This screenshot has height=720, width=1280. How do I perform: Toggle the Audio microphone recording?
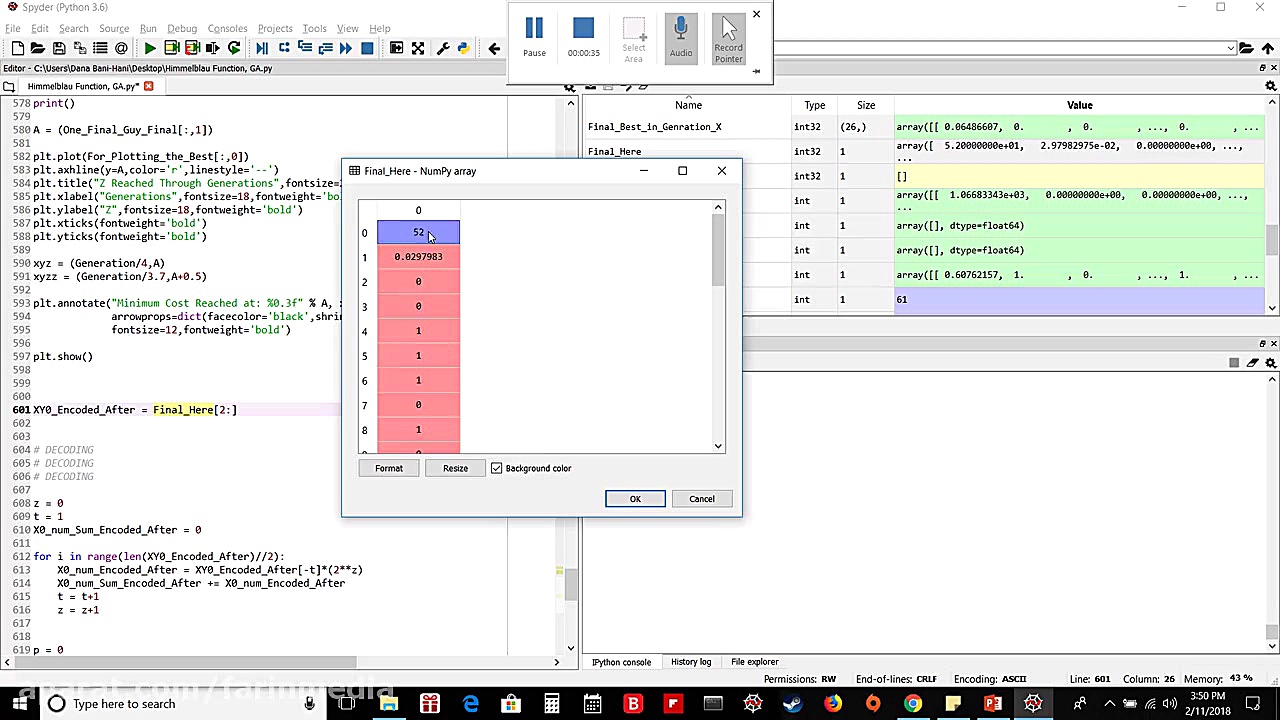[x=681, y=37]
